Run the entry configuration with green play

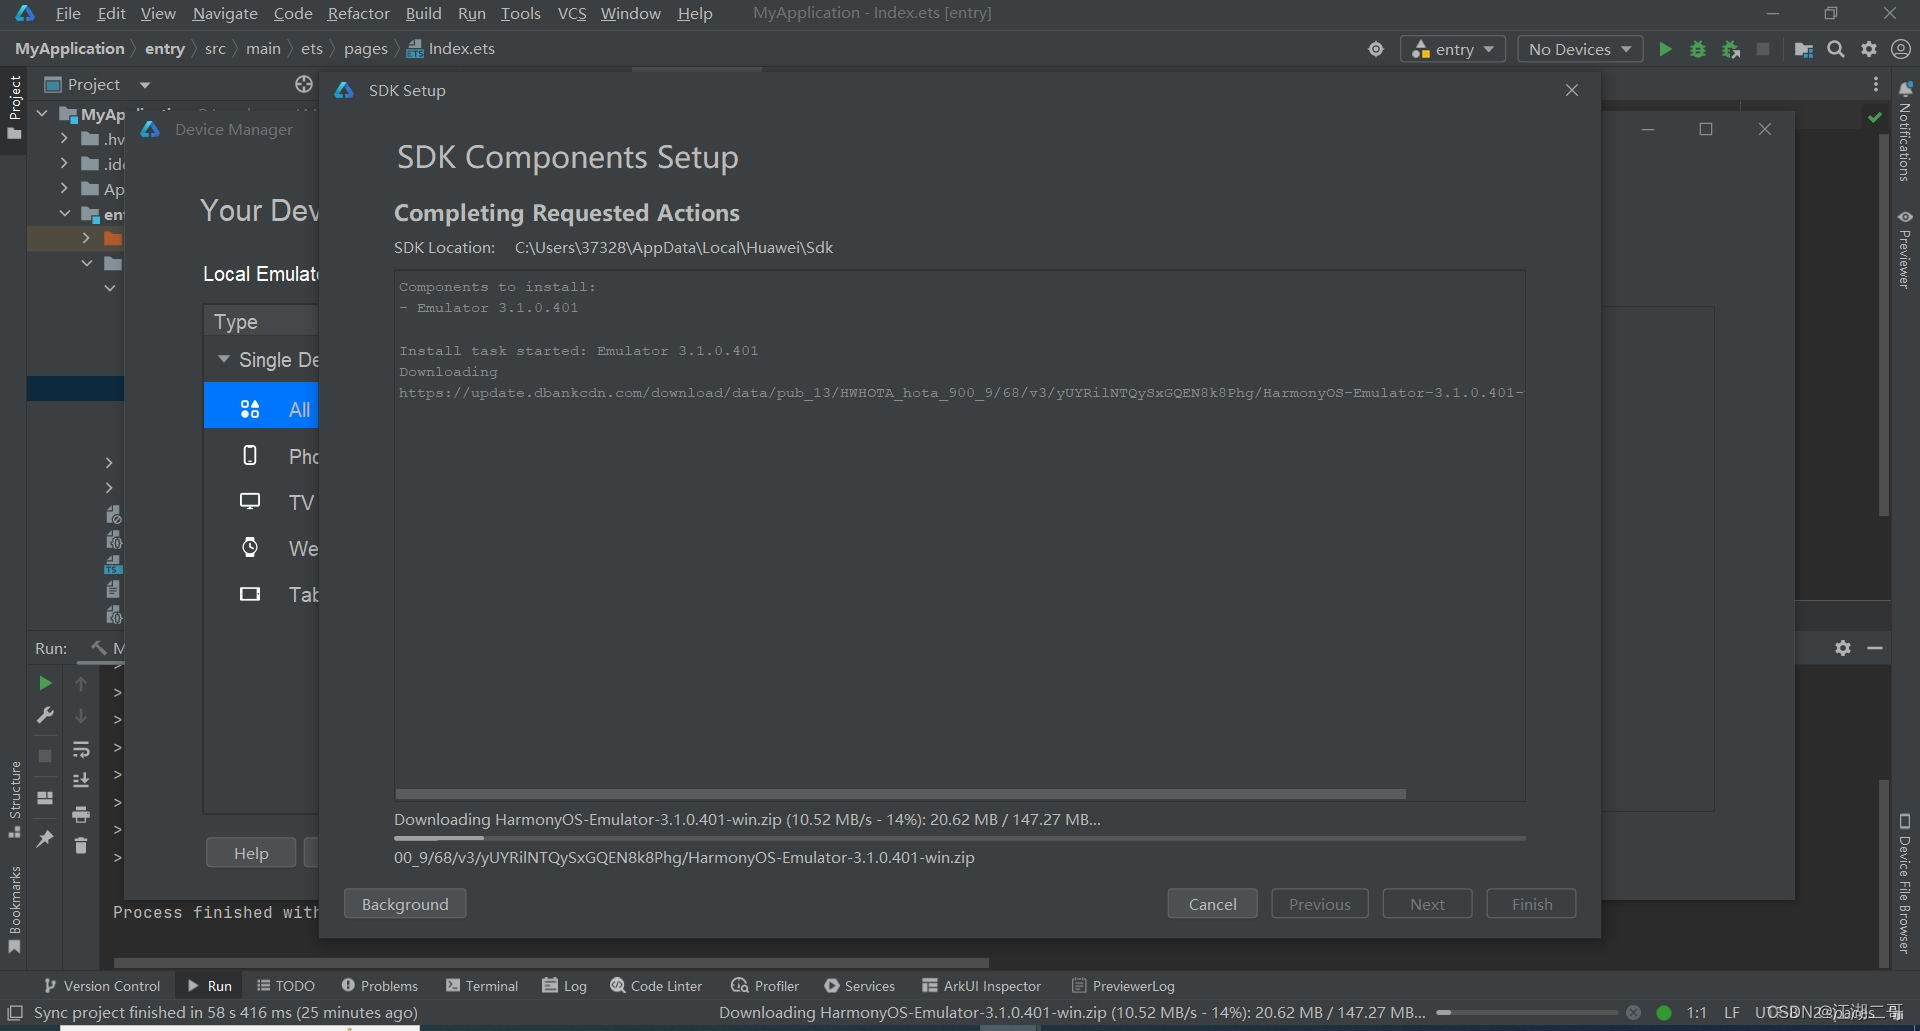click(1665, 49)
